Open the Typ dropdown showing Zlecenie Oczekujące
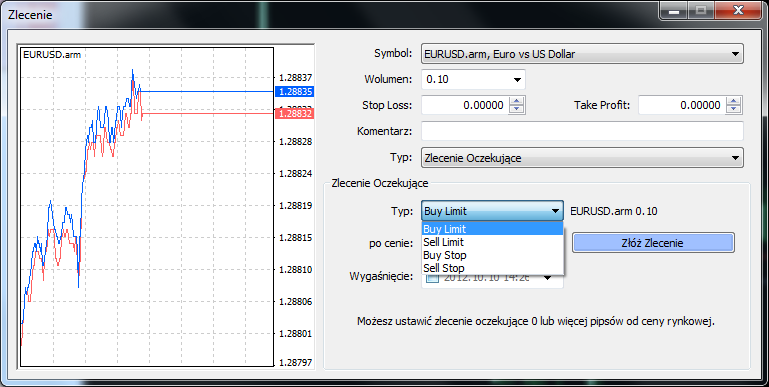The width and height of the screenshot is (769, 387). point(582,158)
